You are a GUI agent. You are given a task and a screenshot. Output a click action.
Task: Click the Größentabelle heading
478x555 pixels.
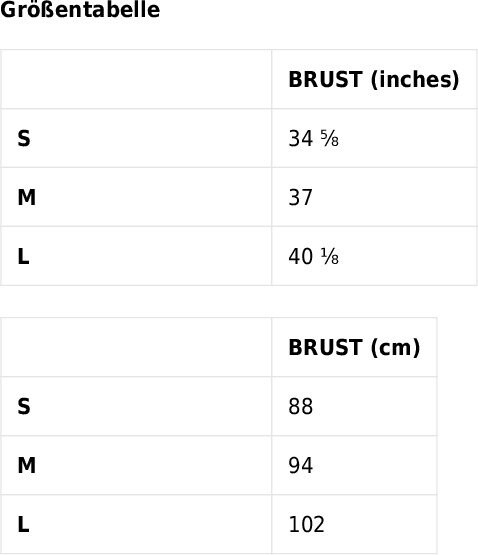click(80, 9)
